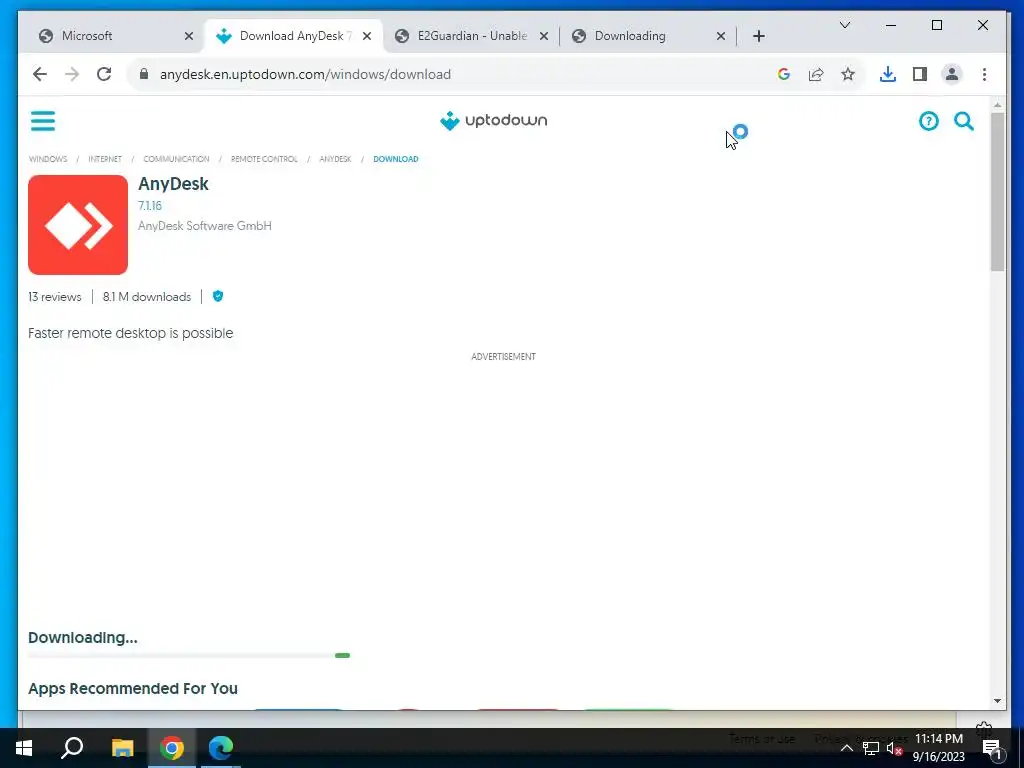1024x768 pixels.
Task: Go back with the browser back arrow
Action: click(40, 74)
